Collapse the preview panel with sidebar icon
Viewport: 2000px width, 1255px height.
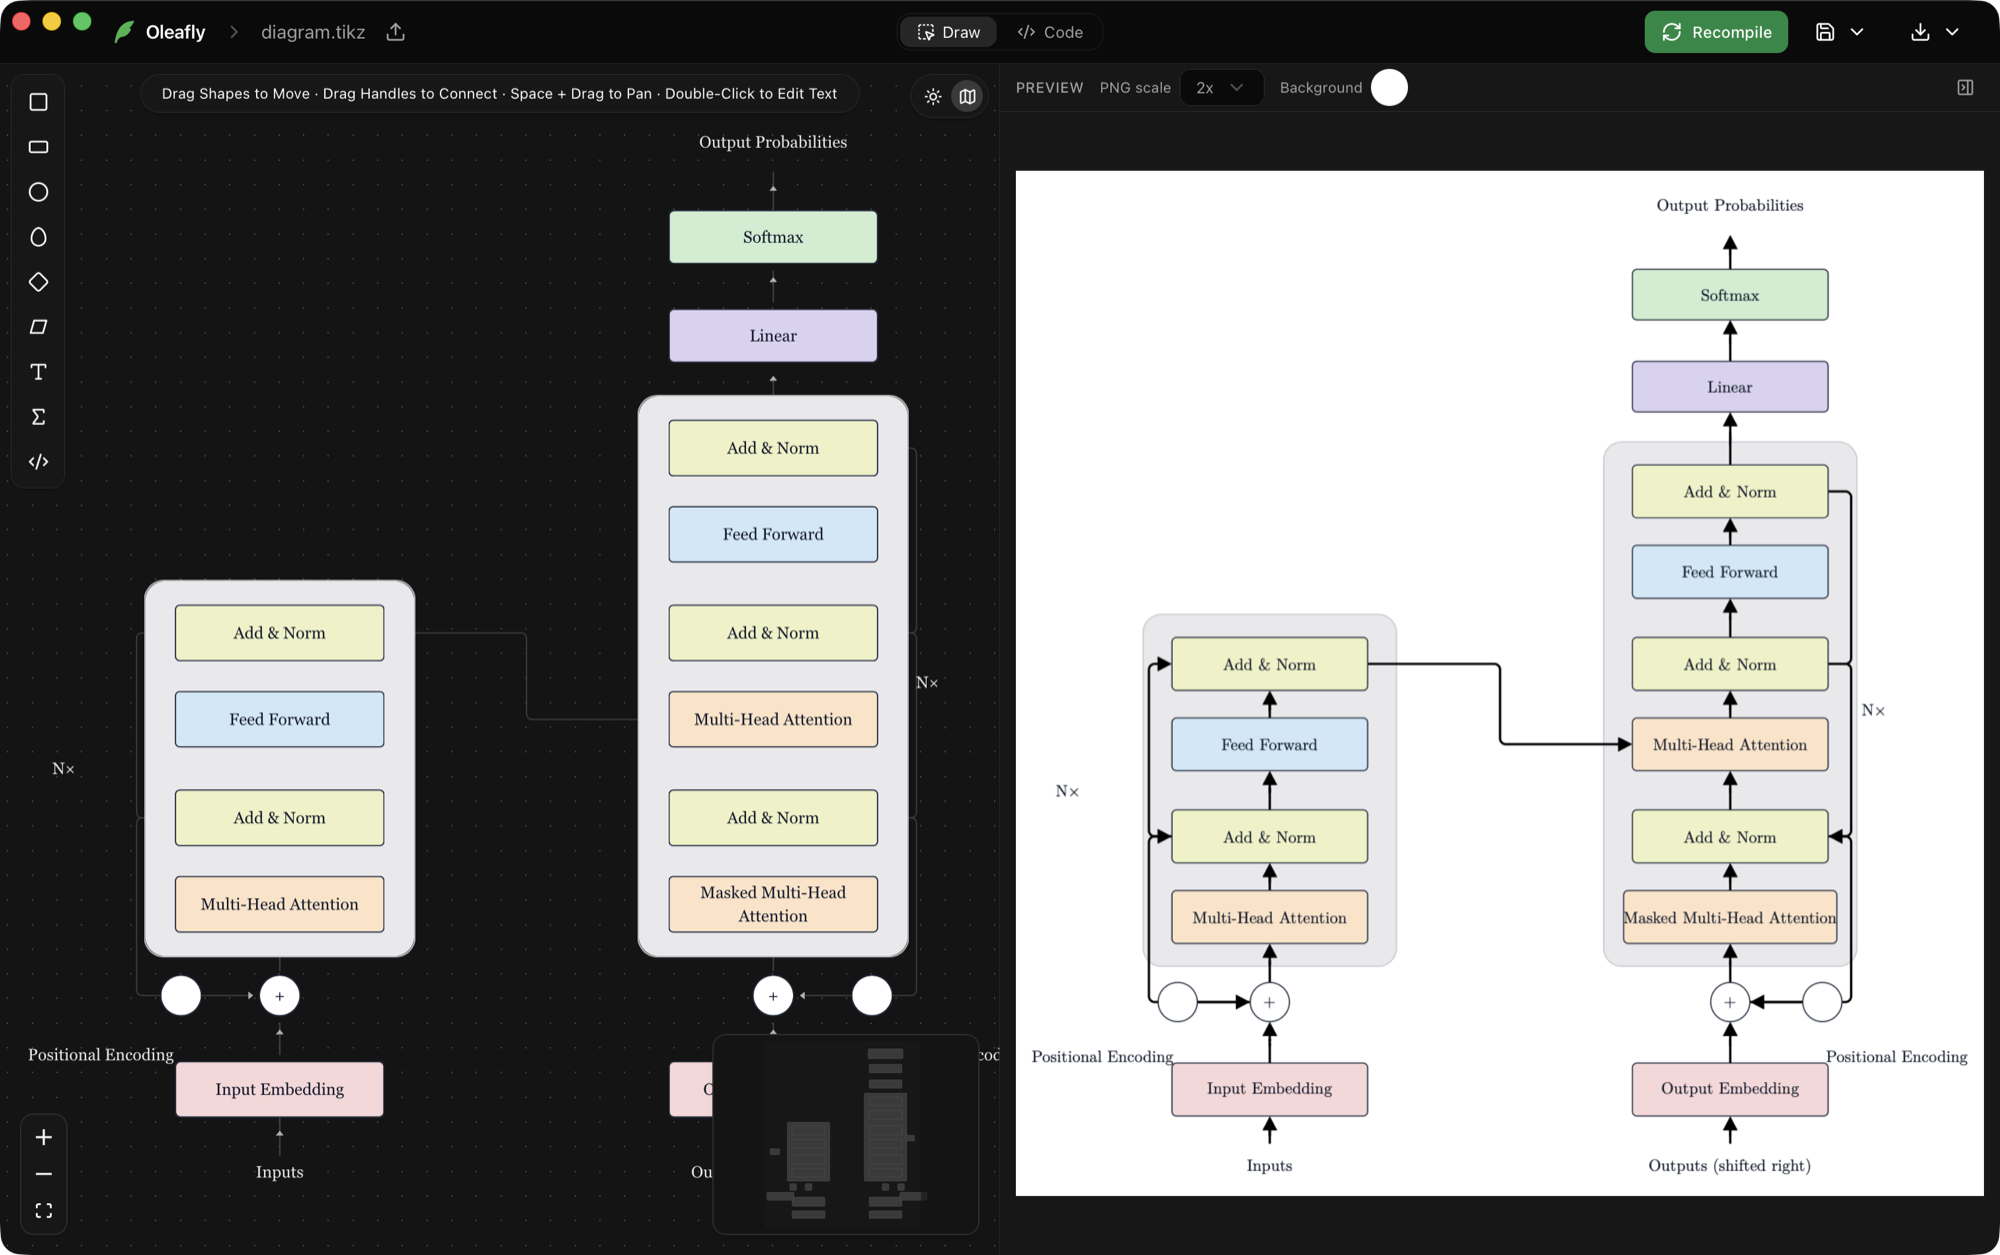pos(1965,88)
